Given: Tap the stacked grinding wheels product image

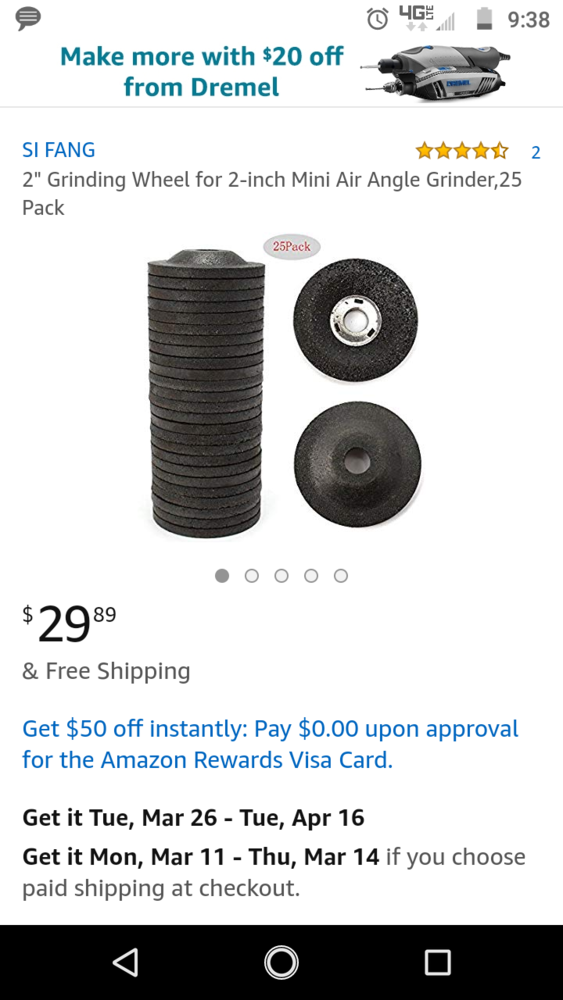Looking at the screenshot, I should (206, 393).
